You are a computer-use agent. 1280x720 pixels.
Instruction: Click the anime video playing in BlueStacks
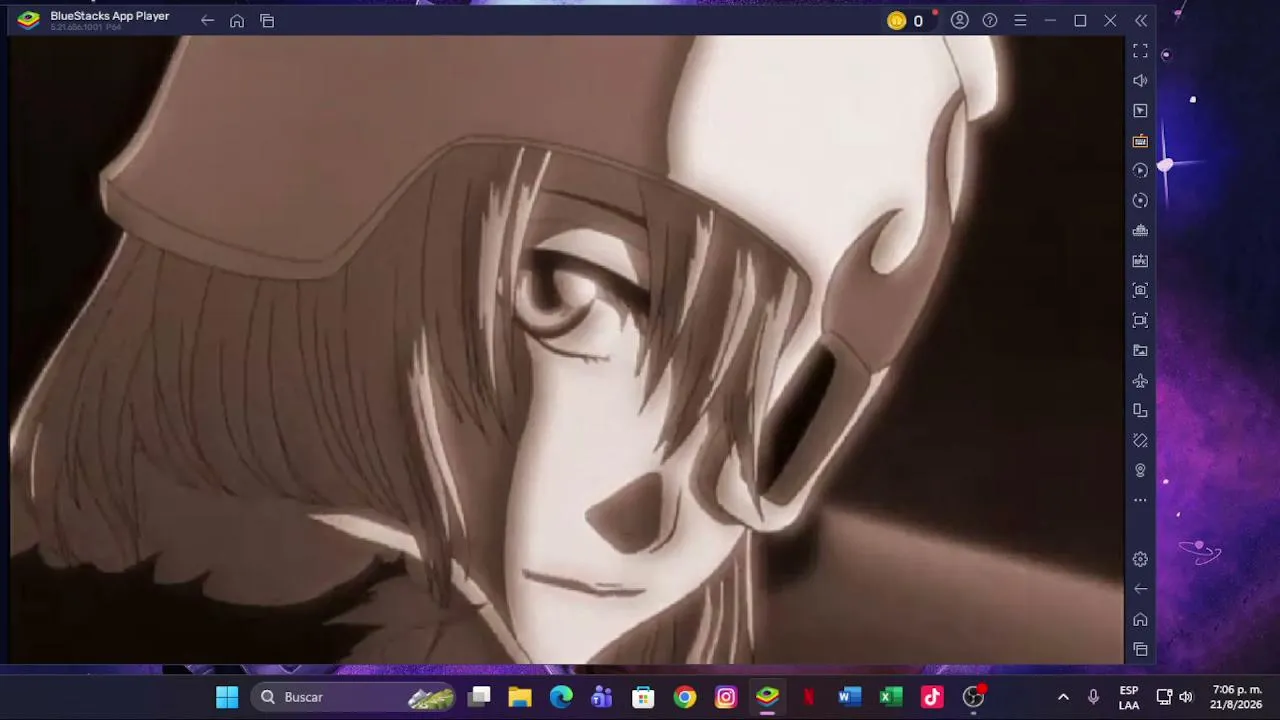point(567,349)
